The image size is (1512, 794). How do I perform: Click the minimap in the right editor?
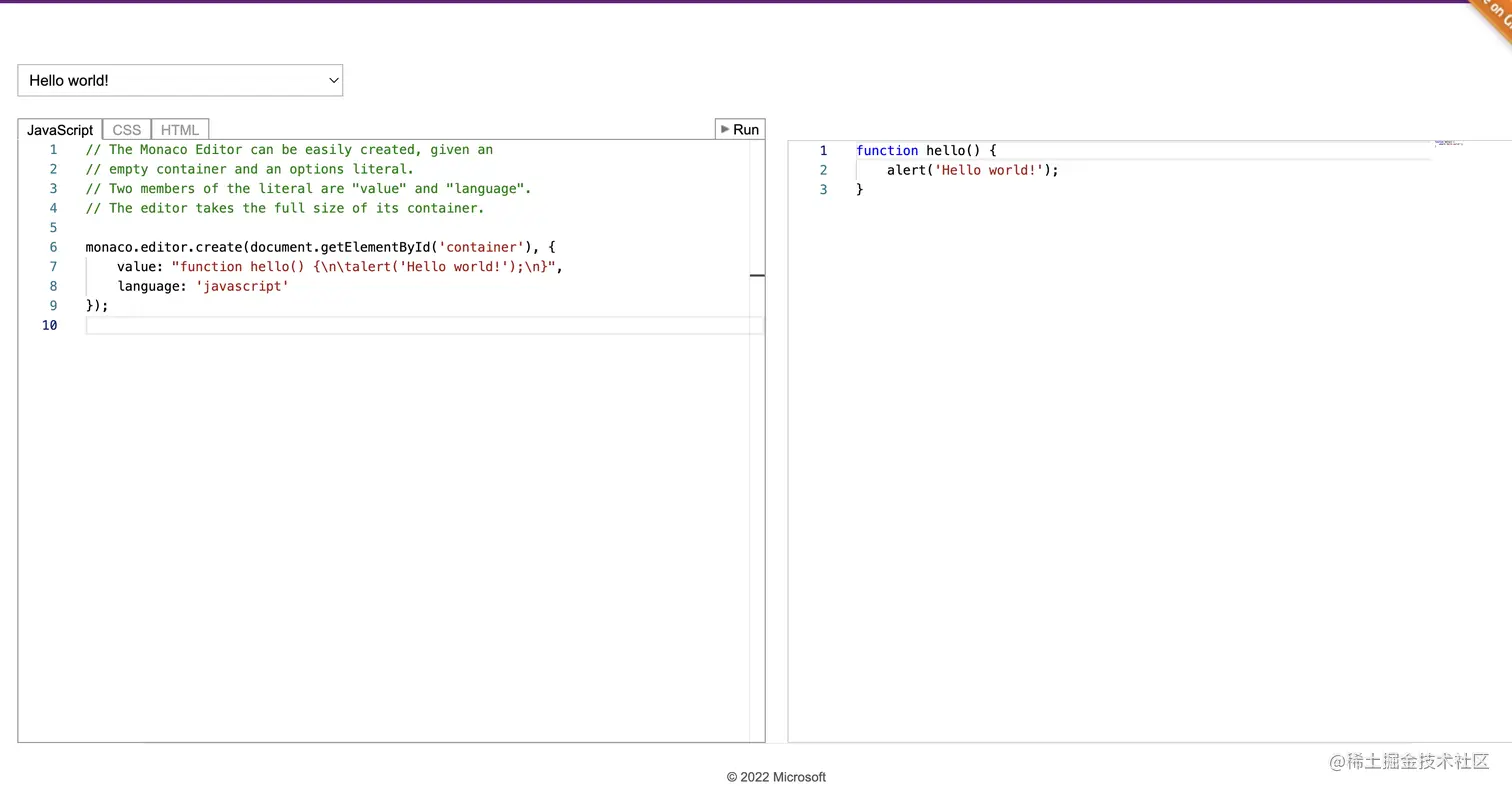pyautogui.click(x=1448, y=144)
